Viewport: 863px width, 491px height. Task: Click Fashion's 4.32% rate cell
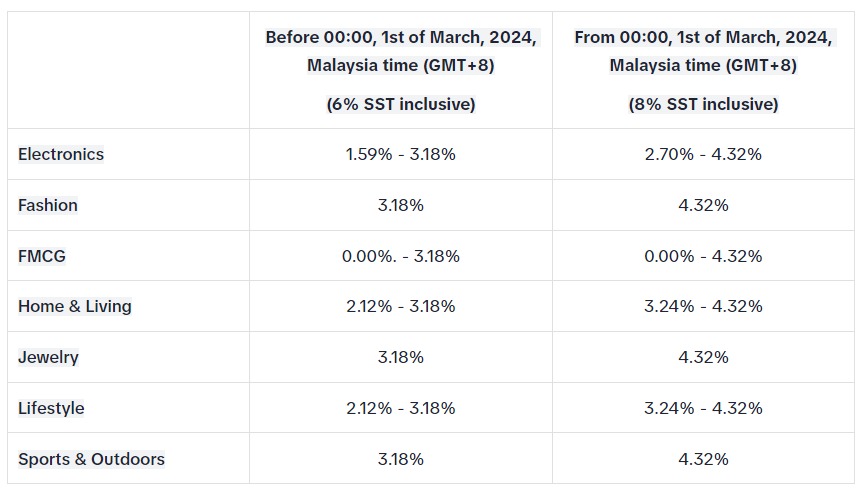point(703,205)
